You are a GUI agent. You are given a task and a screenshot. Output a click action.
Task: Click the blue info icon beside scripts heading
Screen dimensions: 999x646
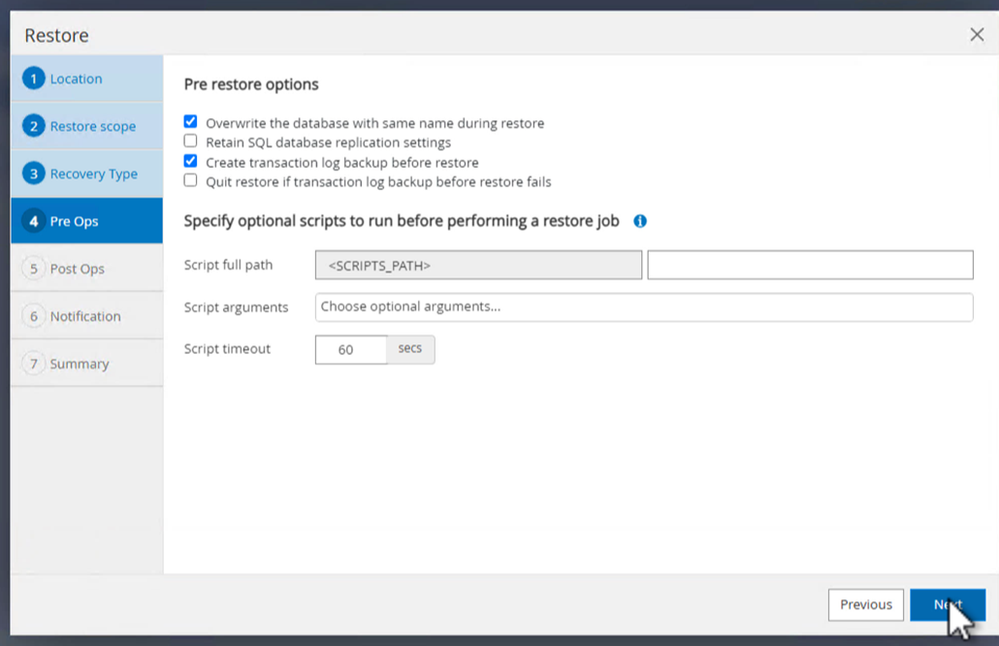tap(640, 221)
